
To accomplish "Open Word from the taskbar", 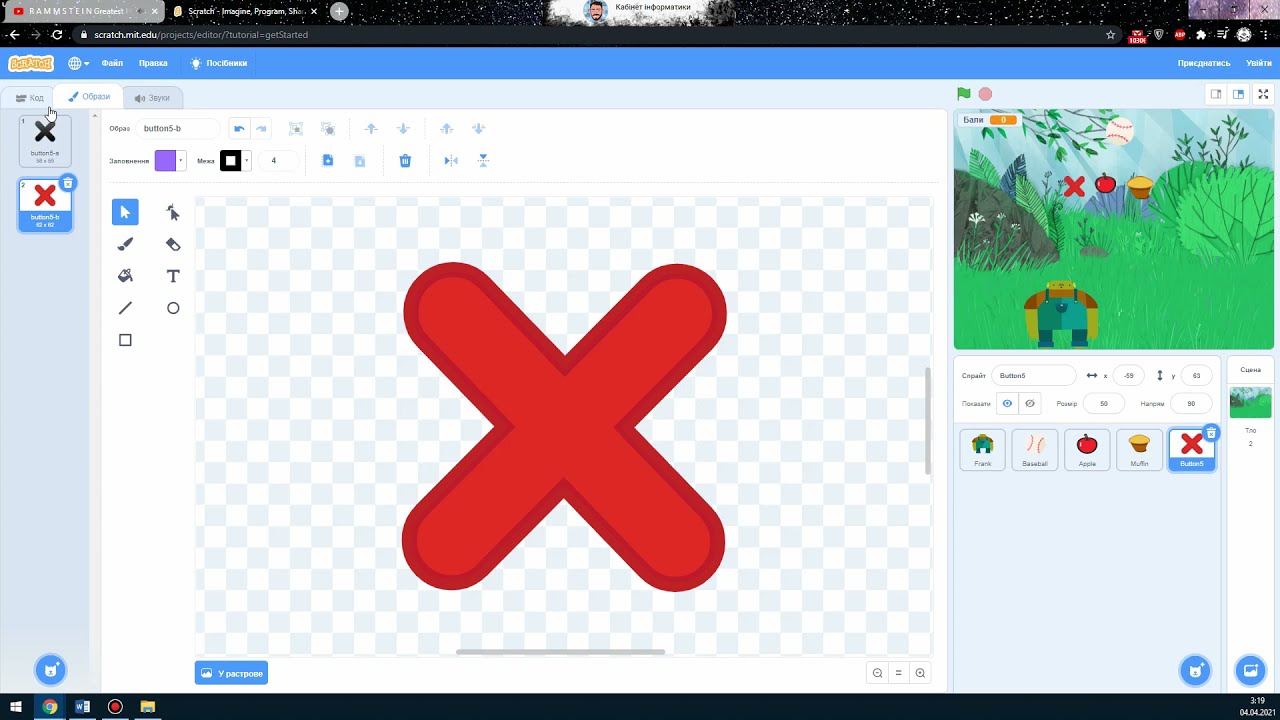I will coord(82,707).
